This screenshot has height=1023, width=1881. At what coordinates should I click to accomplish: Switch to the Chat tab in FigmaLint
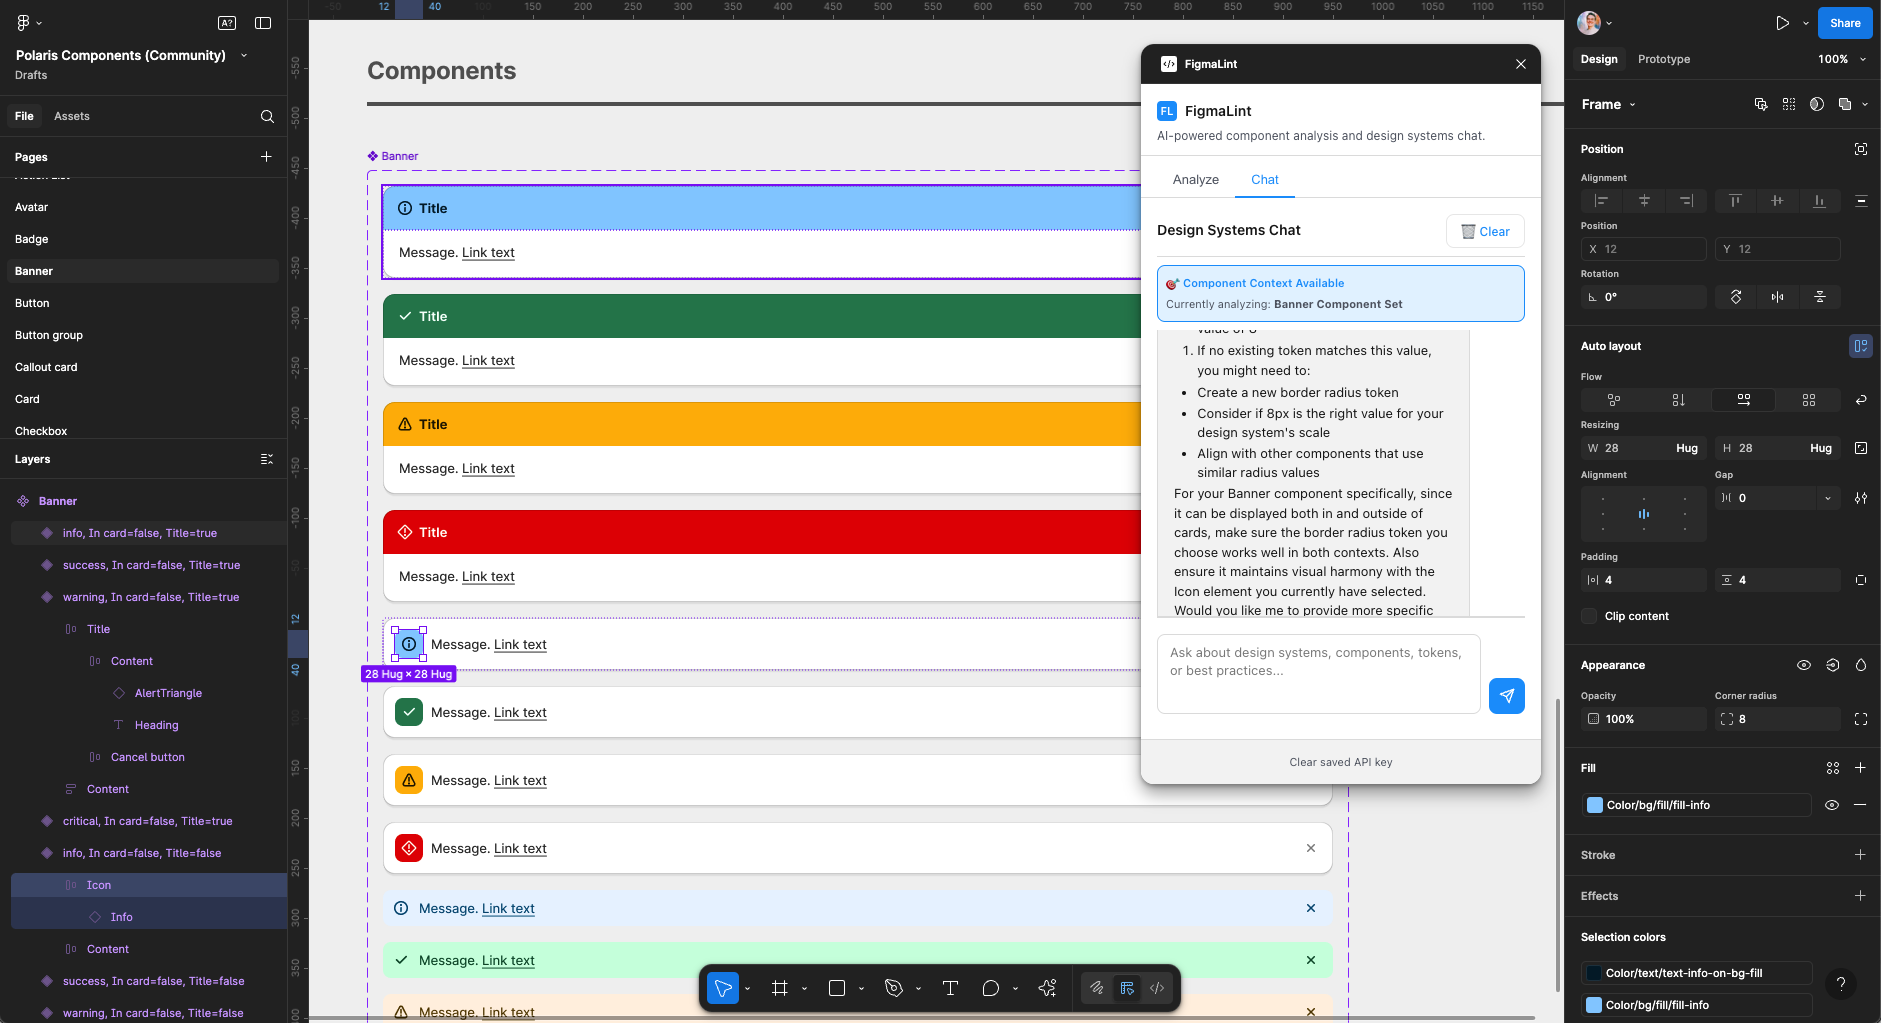click(x=1264, y=180)
